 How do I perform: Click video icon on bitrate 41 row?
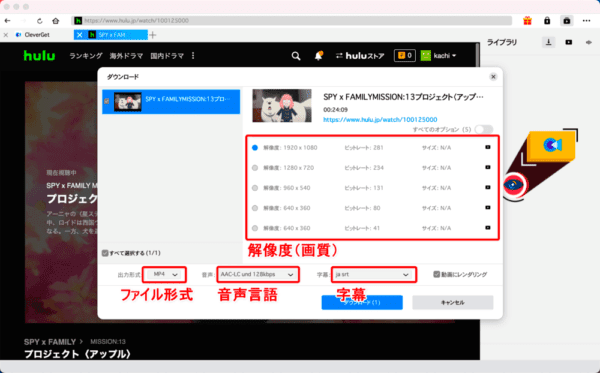coord(488,228)
